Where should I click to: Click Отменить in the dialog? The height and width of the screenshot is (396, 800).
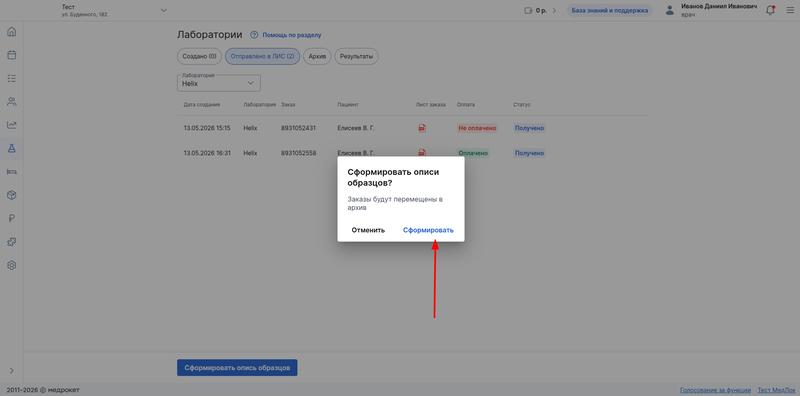pos(368,230)
